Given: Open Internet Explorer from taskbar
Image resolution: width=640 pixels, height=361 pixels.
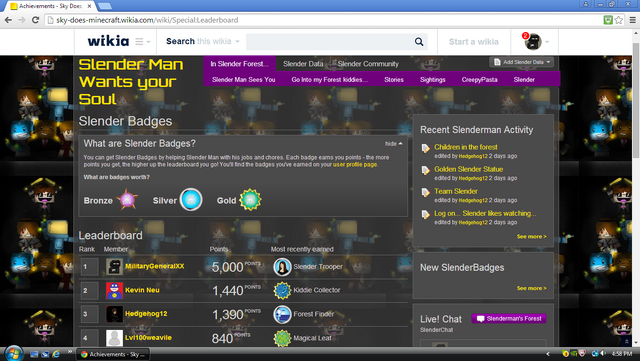Looking at the screenshot, I should (56, 354).
